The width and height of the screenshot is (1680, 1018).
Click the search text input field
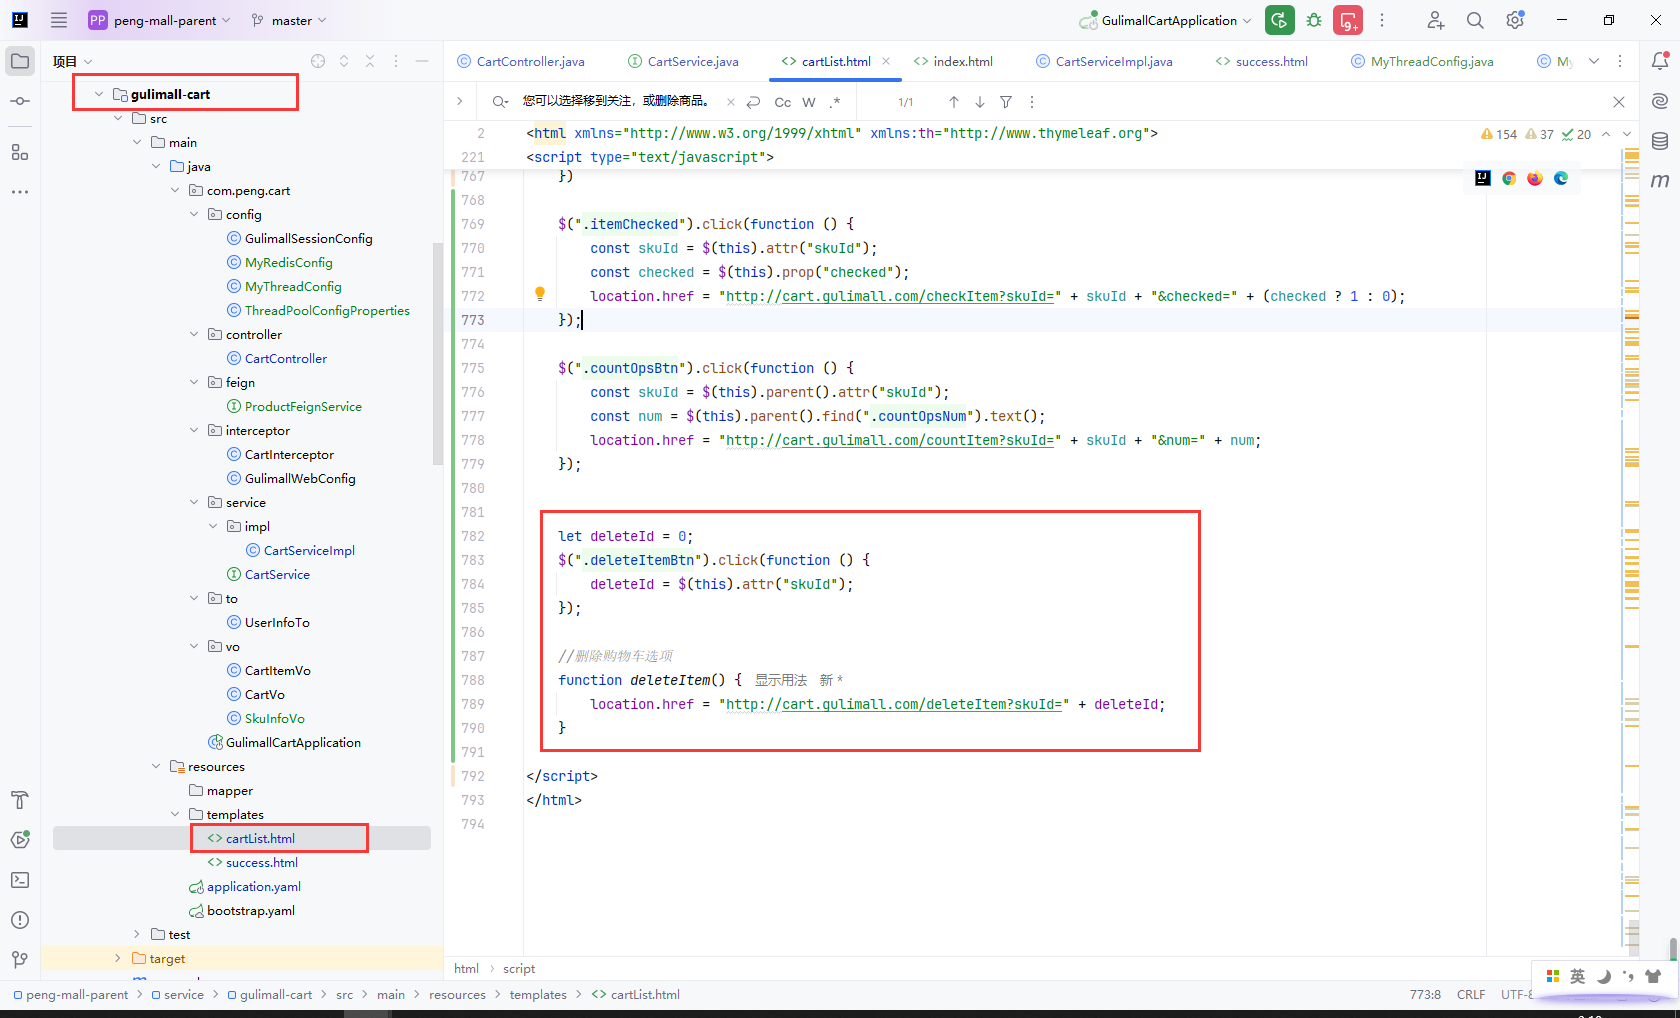(616, 101)
